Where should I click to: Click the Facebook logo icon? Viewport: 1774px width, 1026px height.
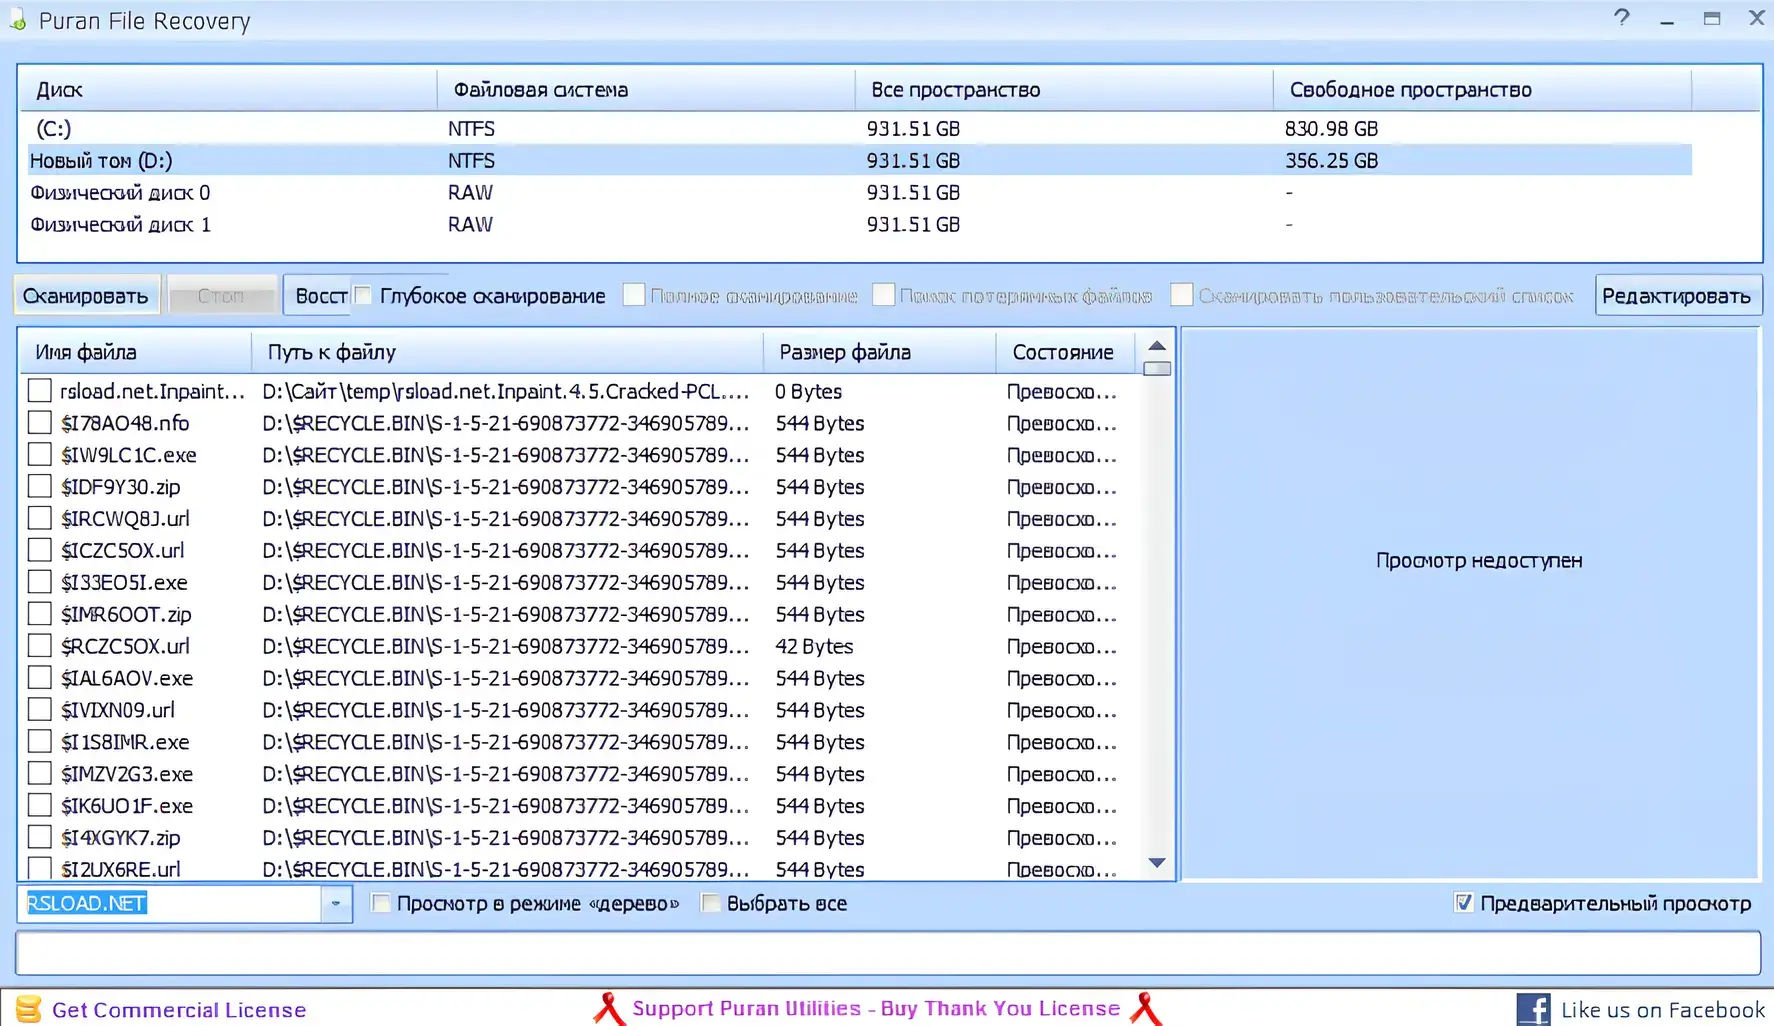tap(1532, 1009)
